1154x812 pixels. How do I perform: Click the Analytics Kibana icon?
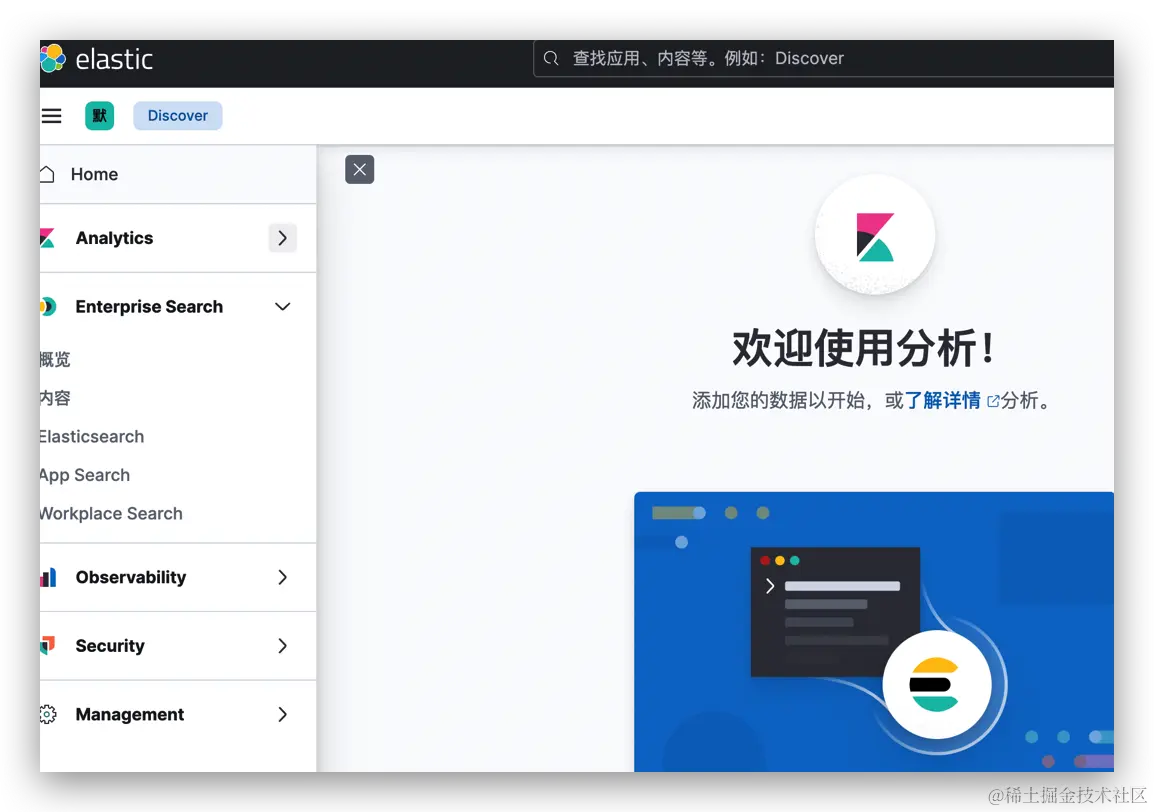click(47, 238)
